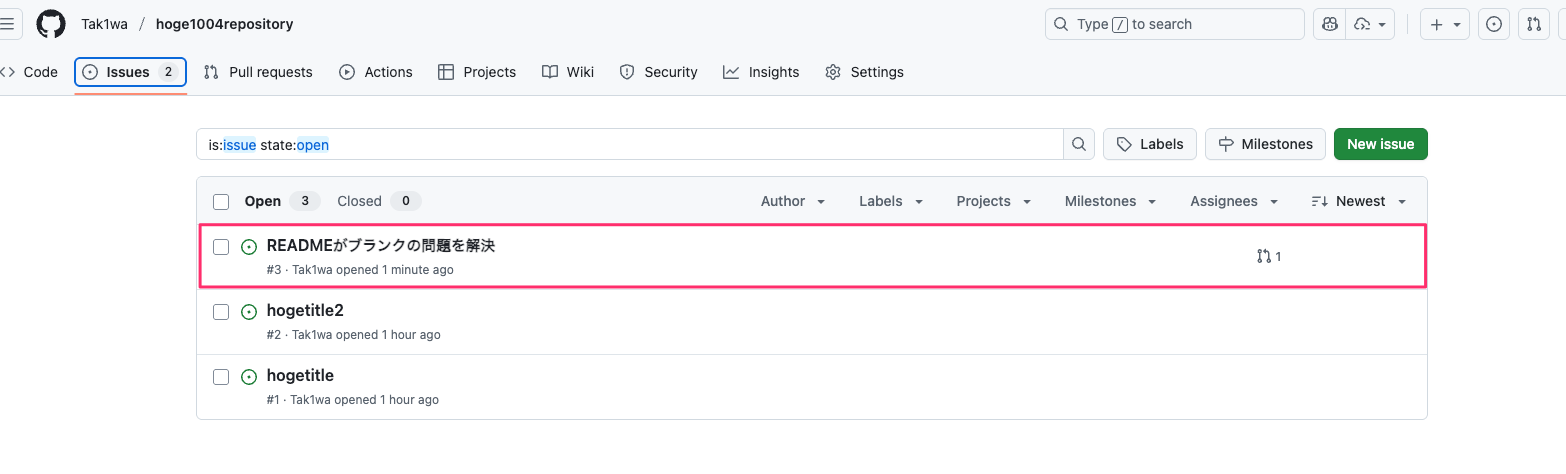The image size is (1566, 474).
Task: Open the issues icon in top header
Action: point(1494,24)
